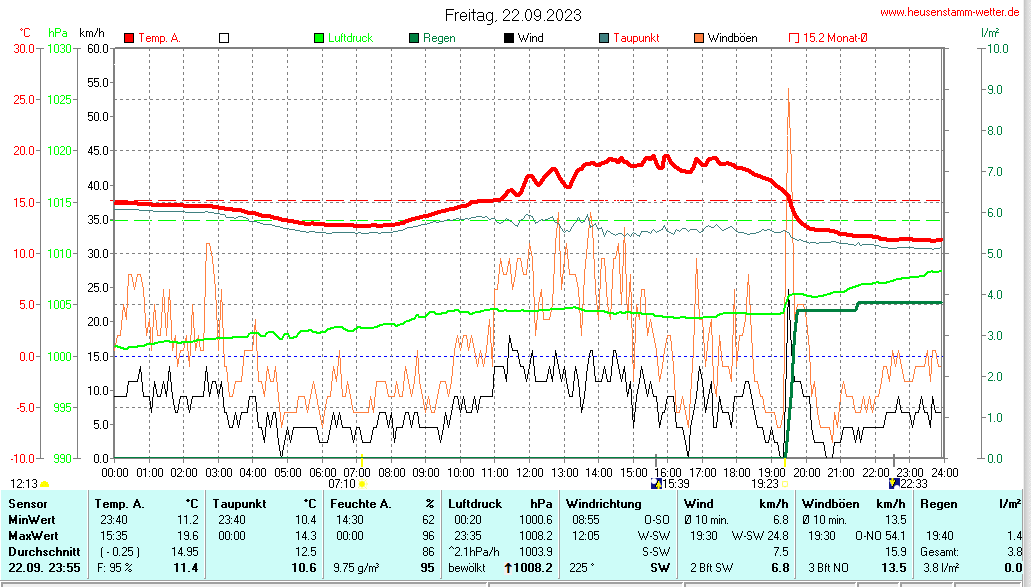Image resolution: width=1034 pixels, height=587 pixels.
Task: Click the sunset time label 19:23
Action: [x=765, y=483]
